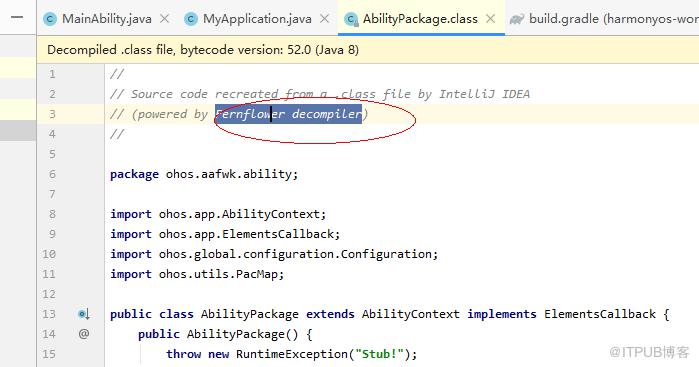
Task: Click the import ohos.app.AbilityContext line
Action: tap(218, 214)
